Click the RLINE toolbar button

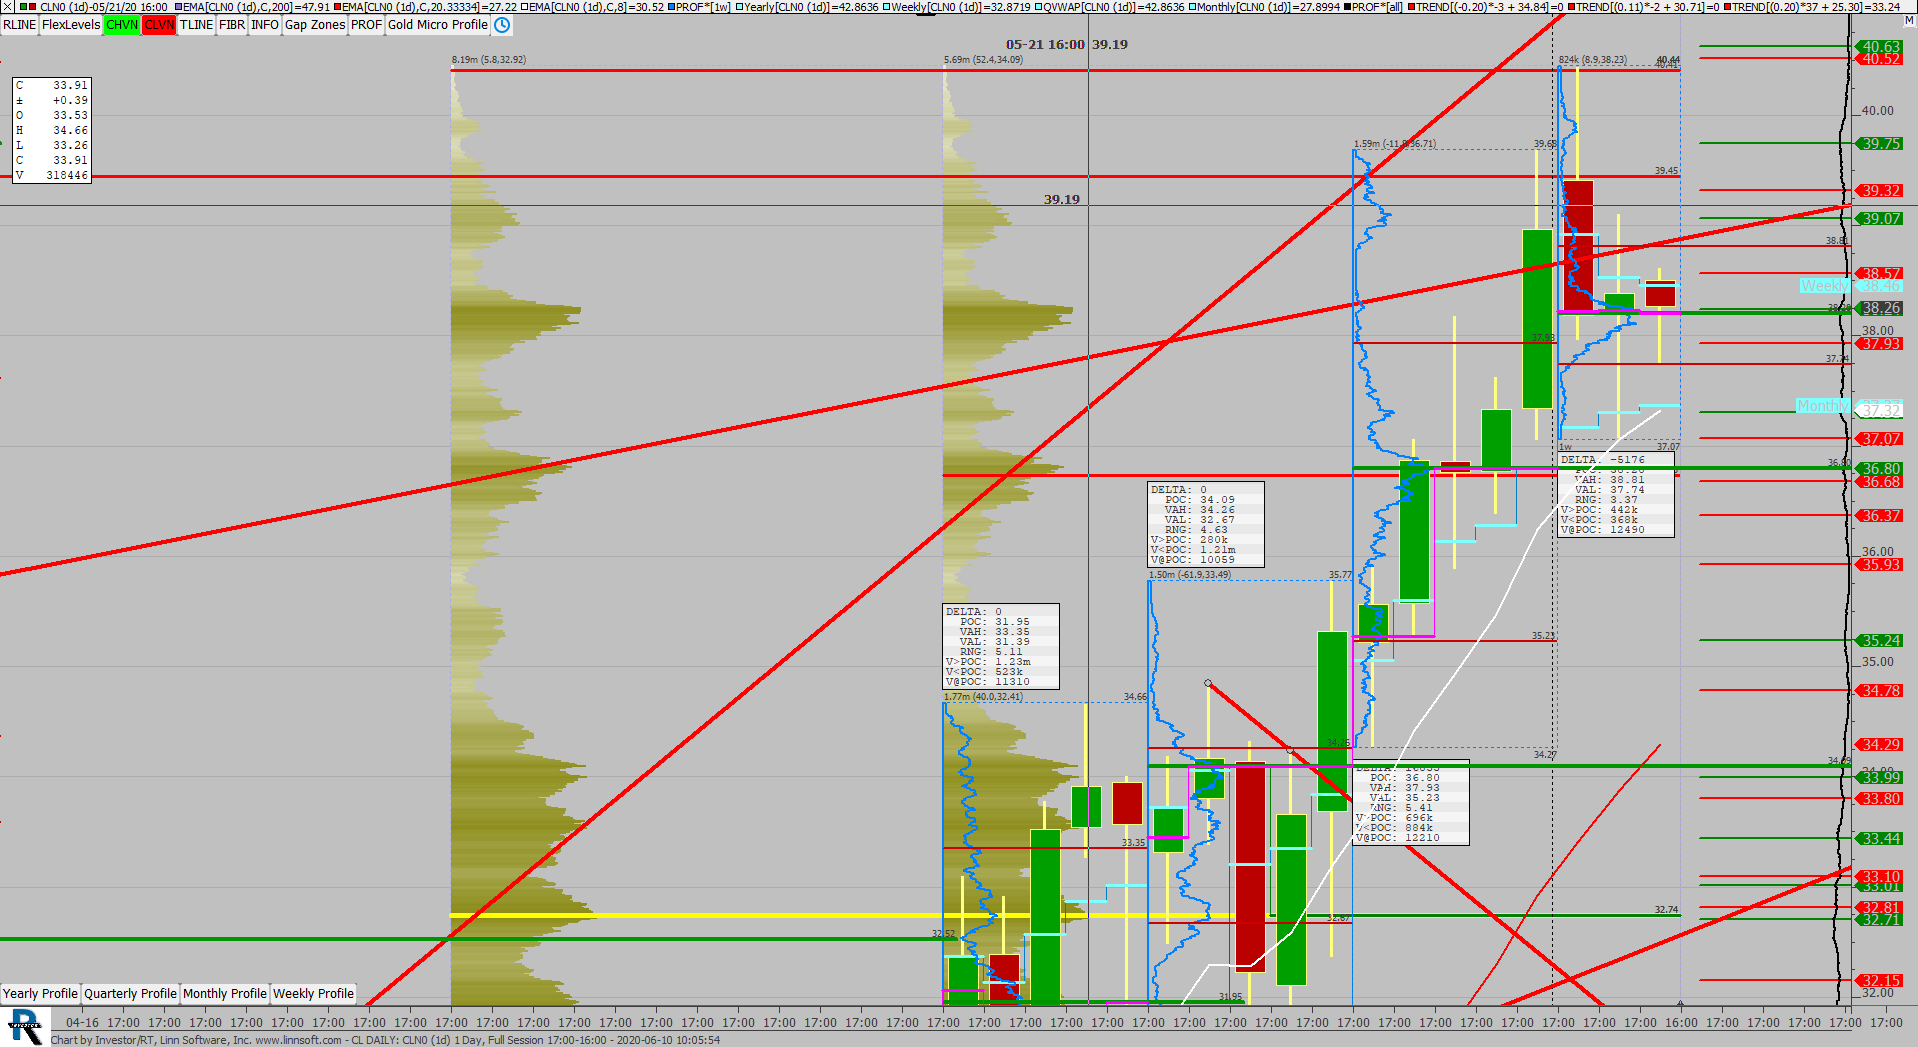(20, 25)
